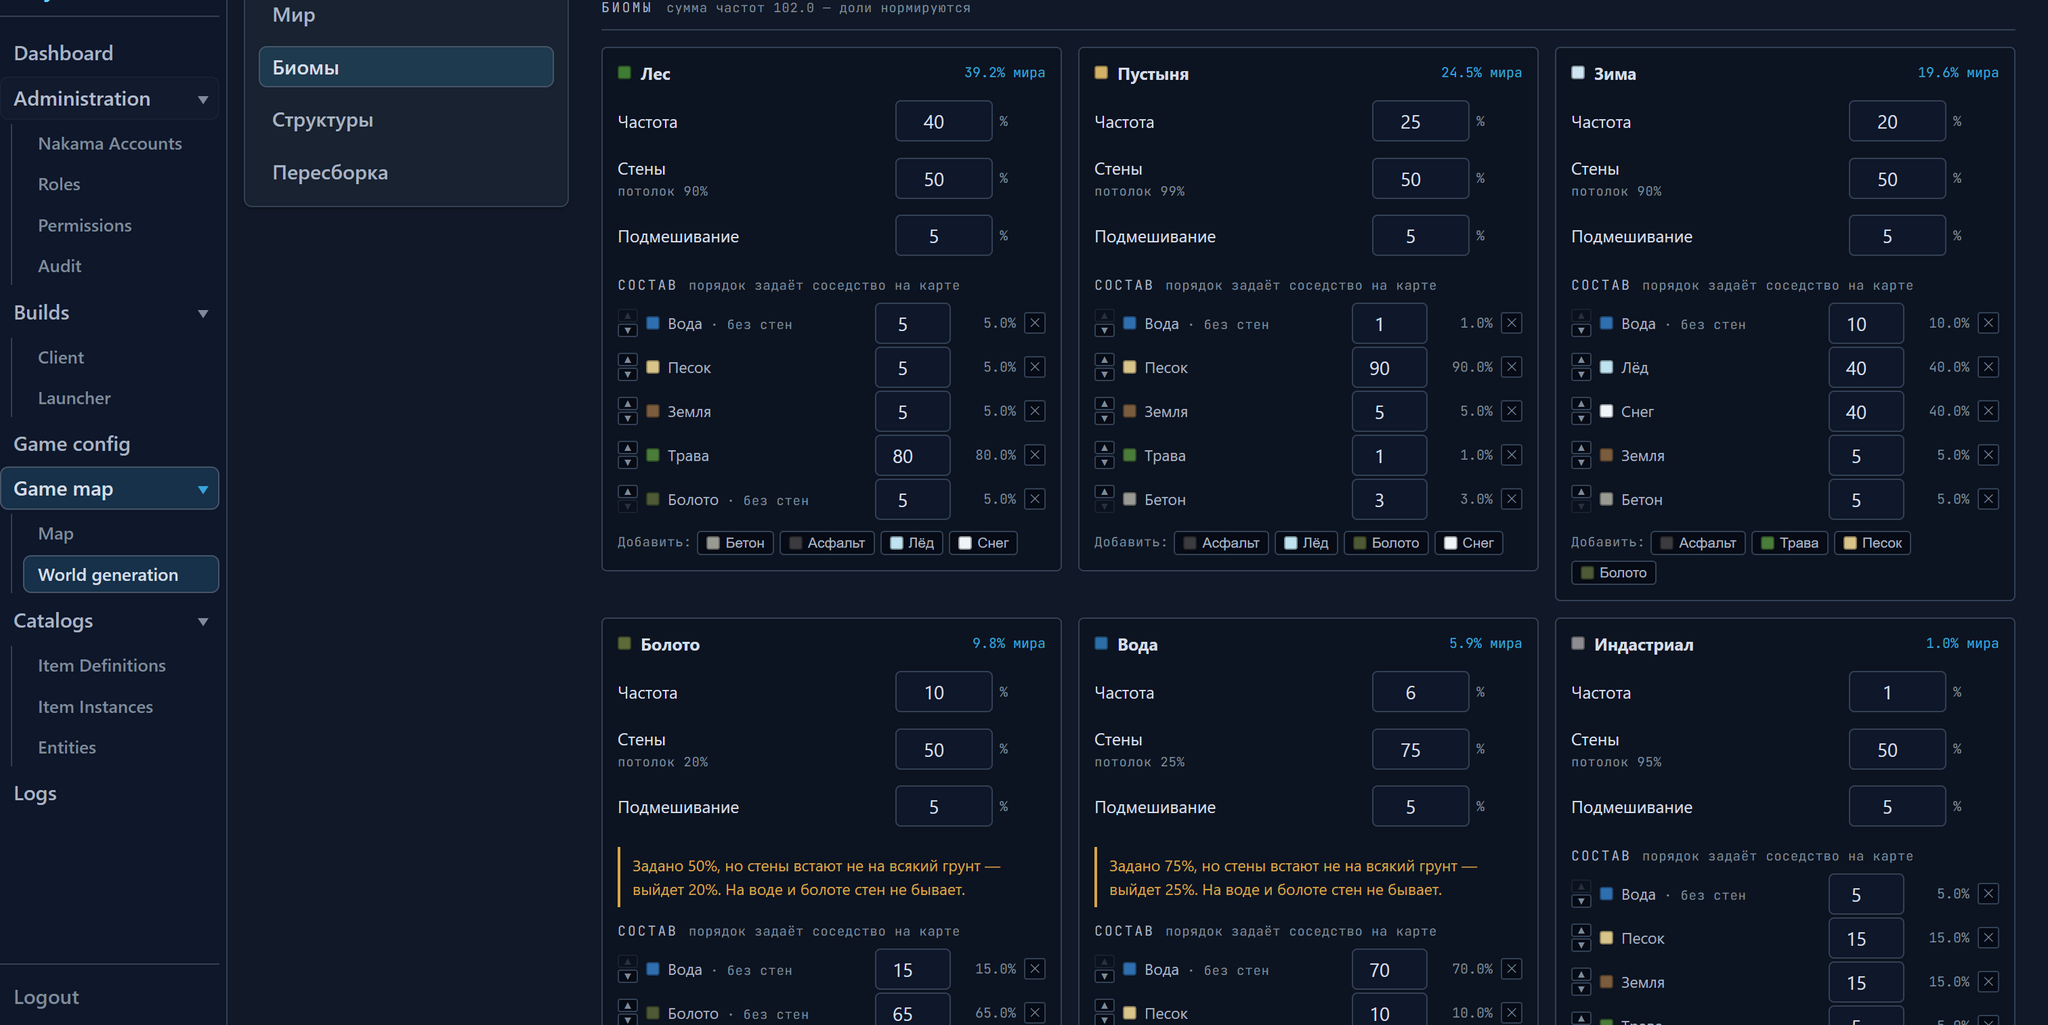The image size is (2048, 1025).
Task: Open the Permissions page
Action: (85, 225)
